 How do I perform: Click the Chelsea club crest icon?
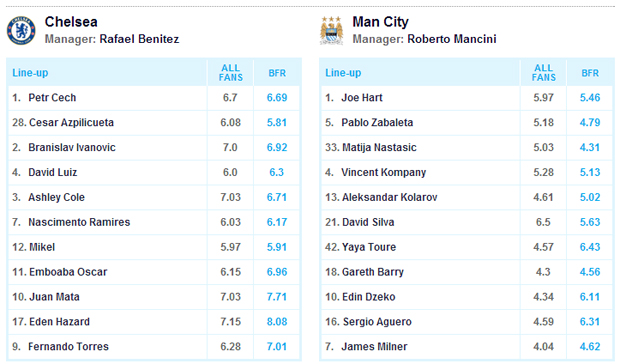(x=21, y=30)
